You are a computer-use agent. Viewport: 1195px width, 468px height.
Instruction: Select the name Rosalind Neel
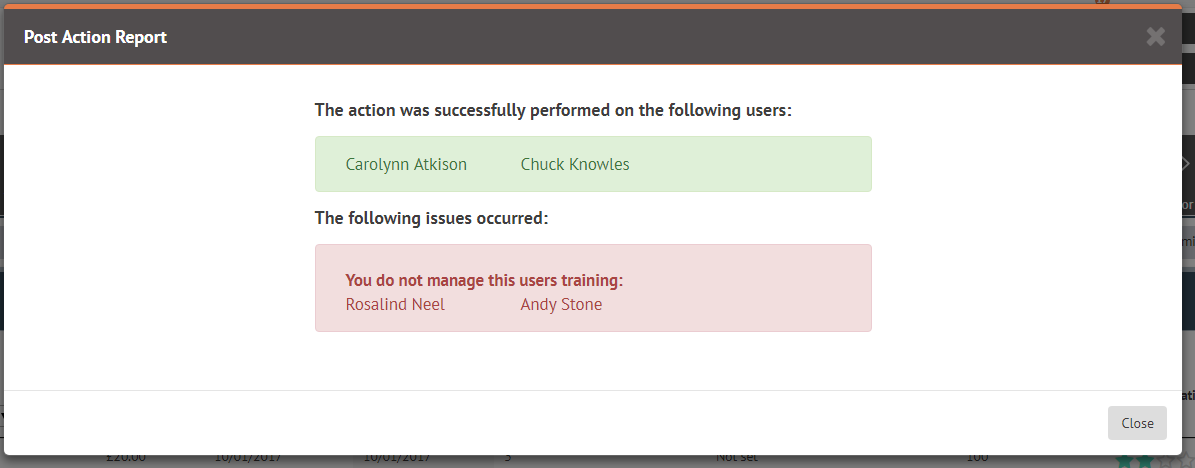395,304
